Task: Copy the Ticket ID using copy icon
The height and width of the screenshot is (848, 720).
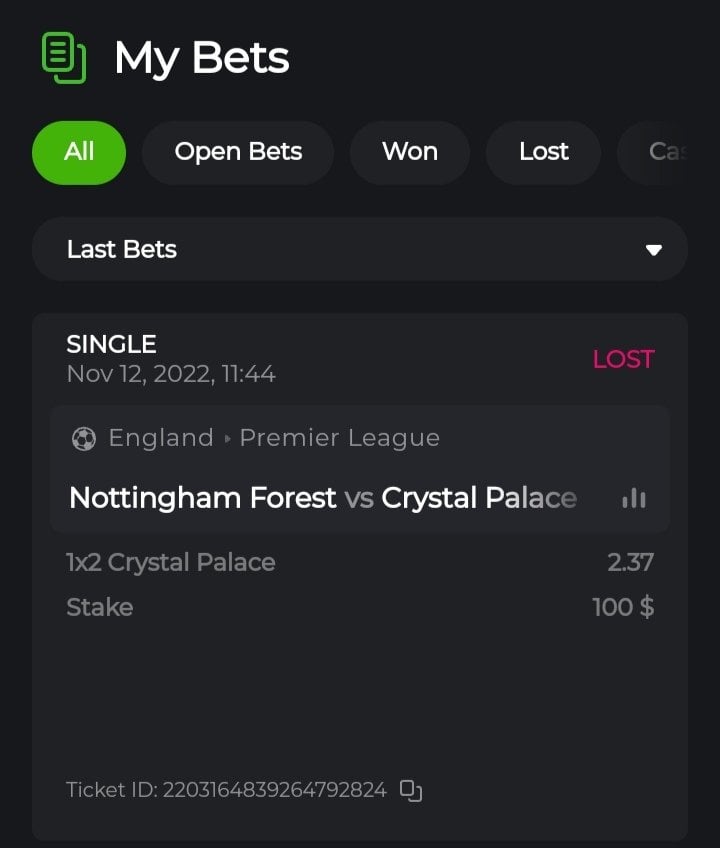Action: (x=411, y=790)
